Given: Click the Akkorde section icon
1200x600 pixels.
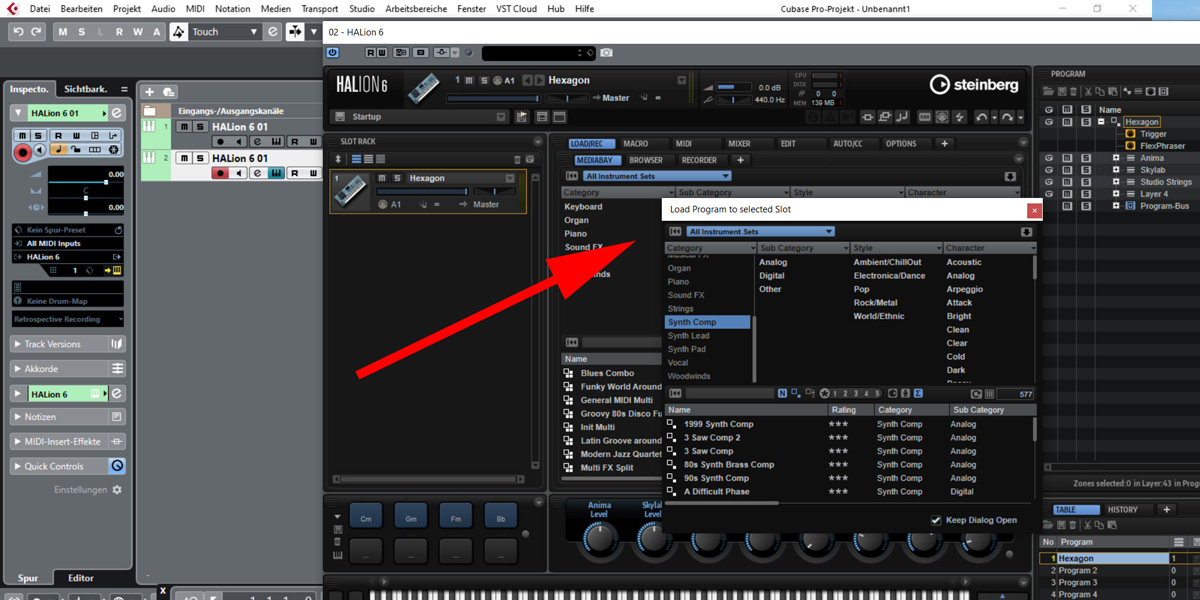Looking at the screenshot, I should (117, 369).
